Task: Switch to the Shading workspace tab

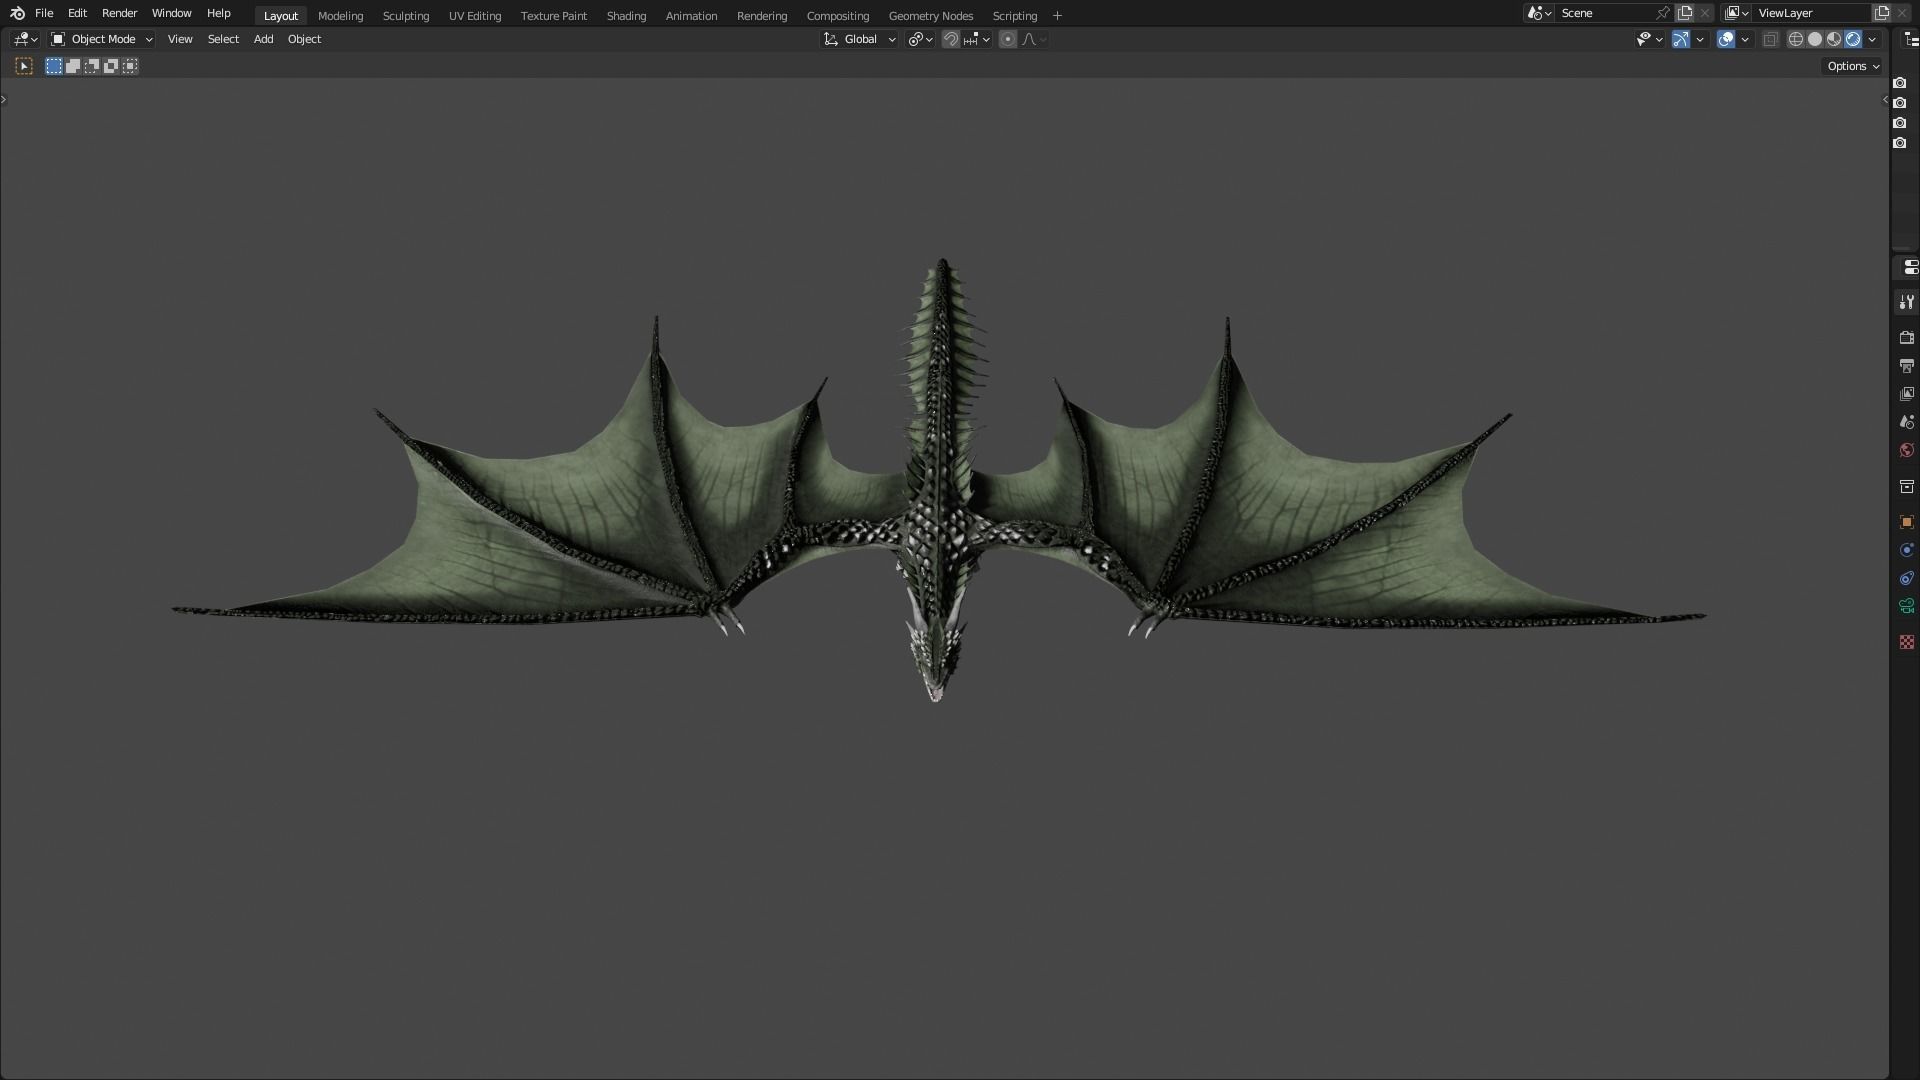Action: pyautogui.click(x=626, y=15)
